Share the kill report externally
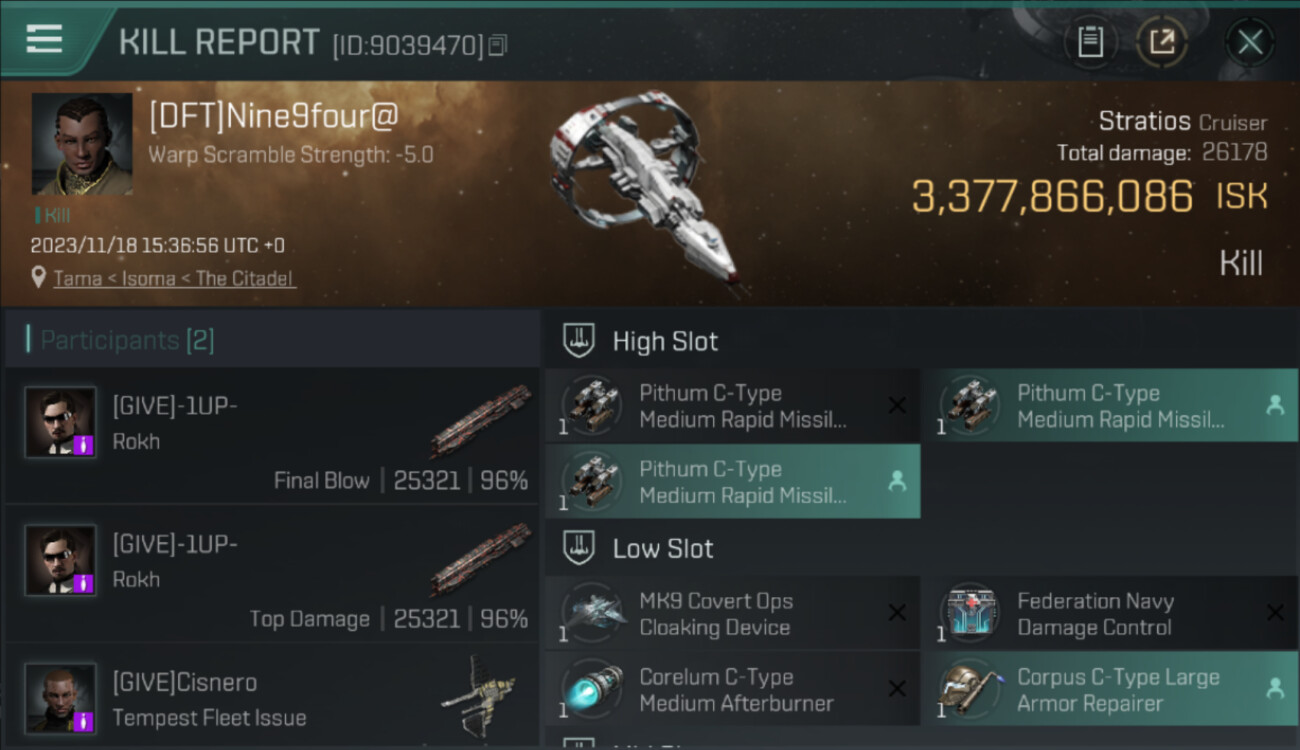The height and width of the screenshot is (750, 1300). tap(1162, 42)
